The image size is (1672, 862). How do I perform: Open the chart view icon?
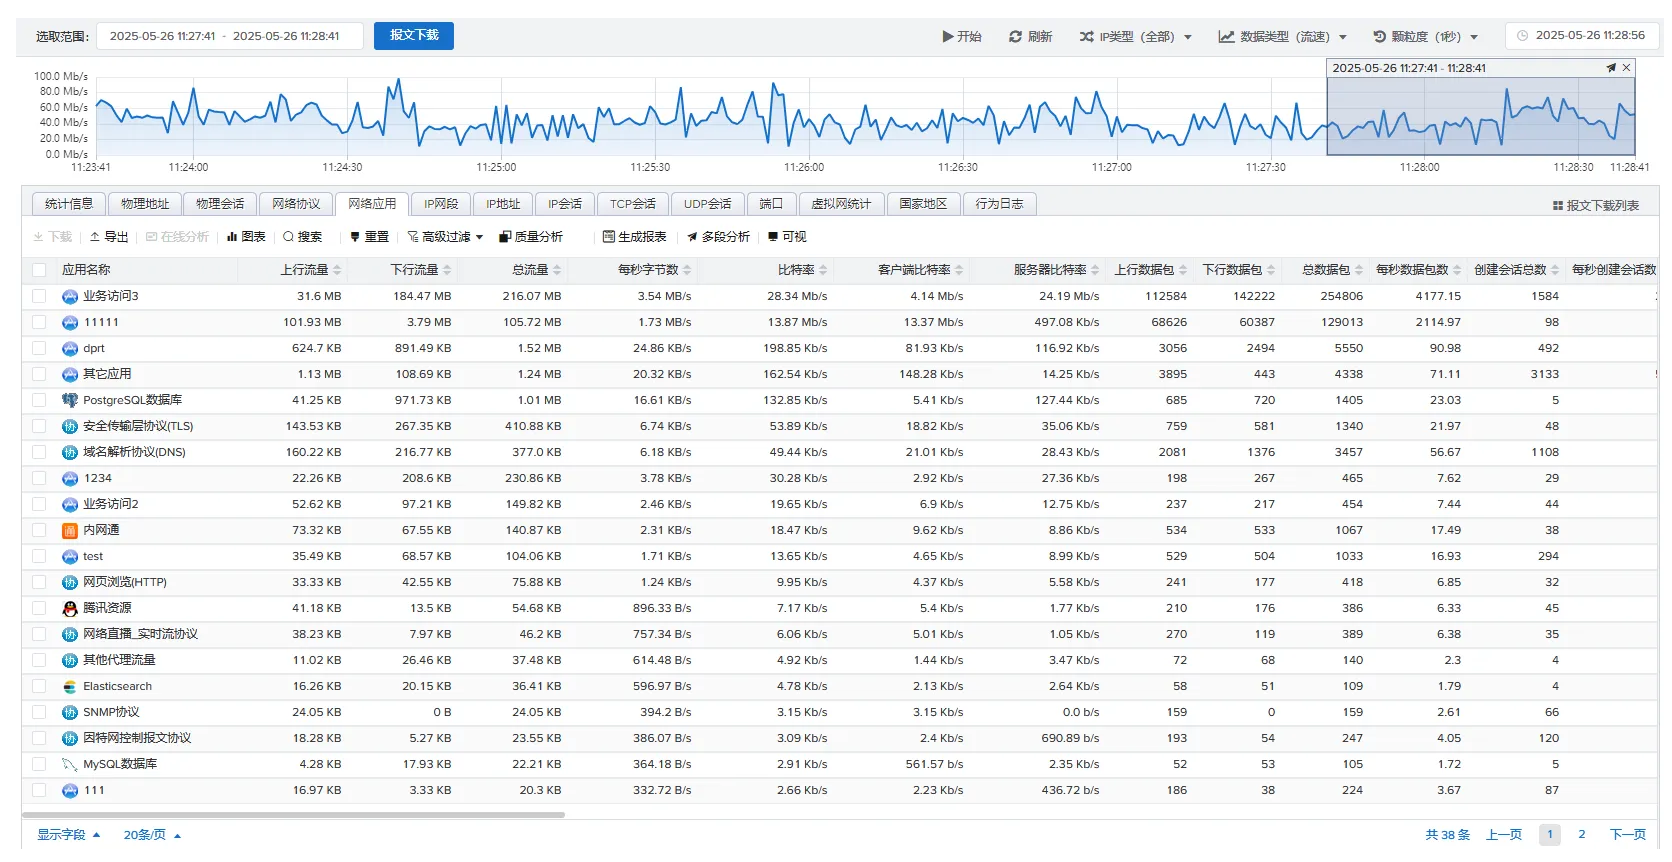(x=232, y=237)
